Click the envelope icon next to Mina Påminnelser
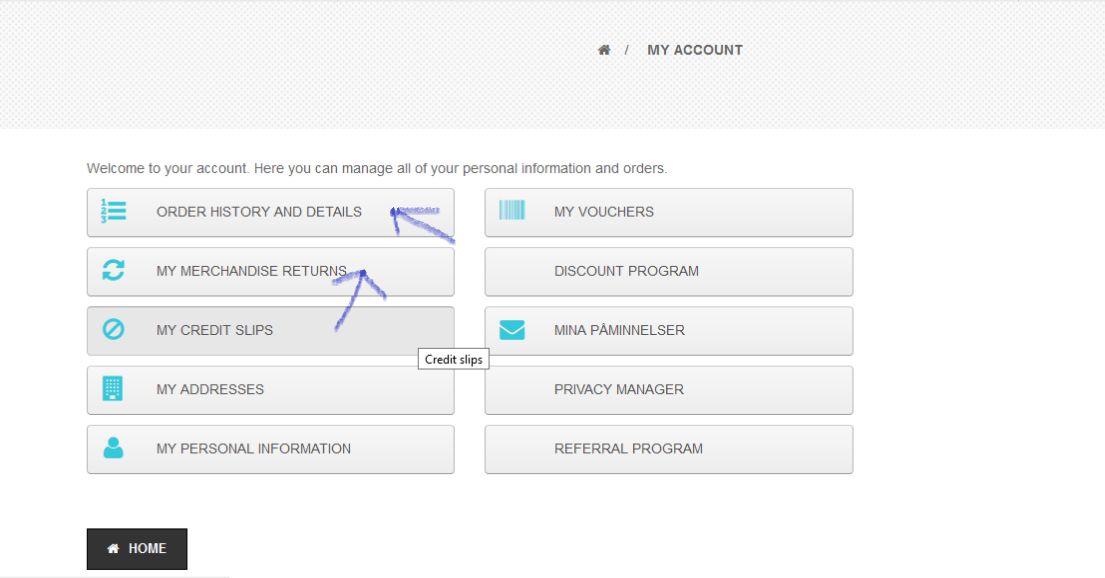Screen dimensions: 1105x578 512,330
